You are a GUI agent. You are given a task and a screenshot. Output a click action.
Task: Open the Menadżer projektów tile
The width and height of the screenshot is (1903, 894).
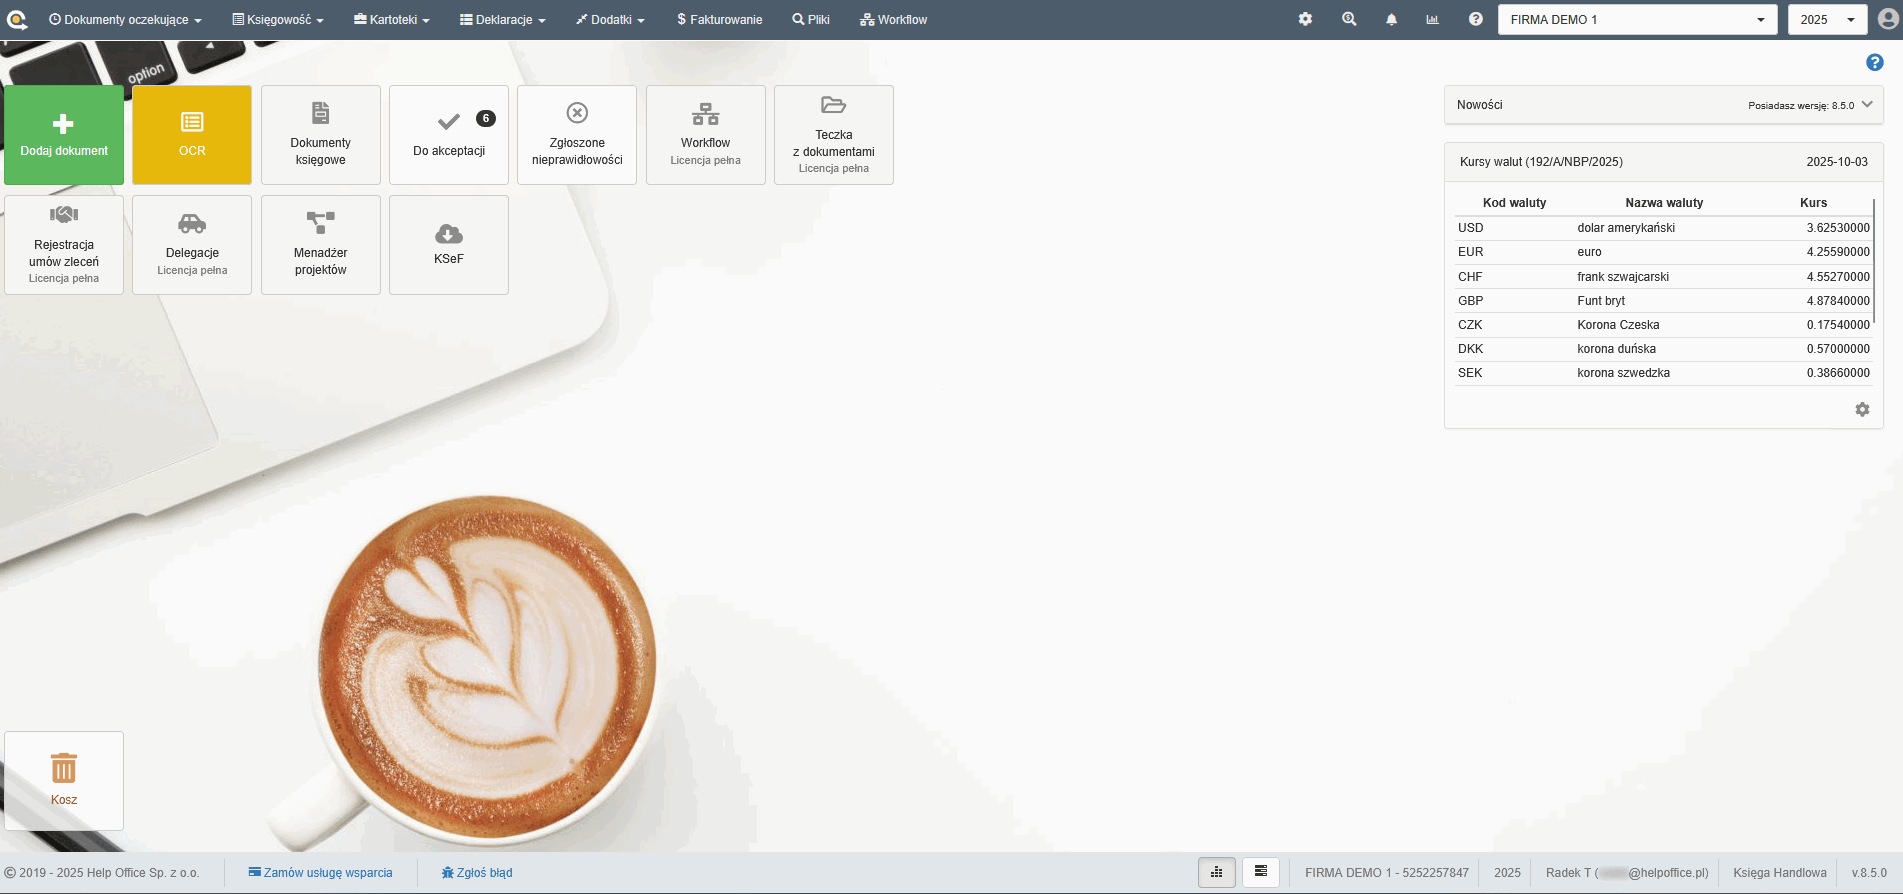(321, 245)
